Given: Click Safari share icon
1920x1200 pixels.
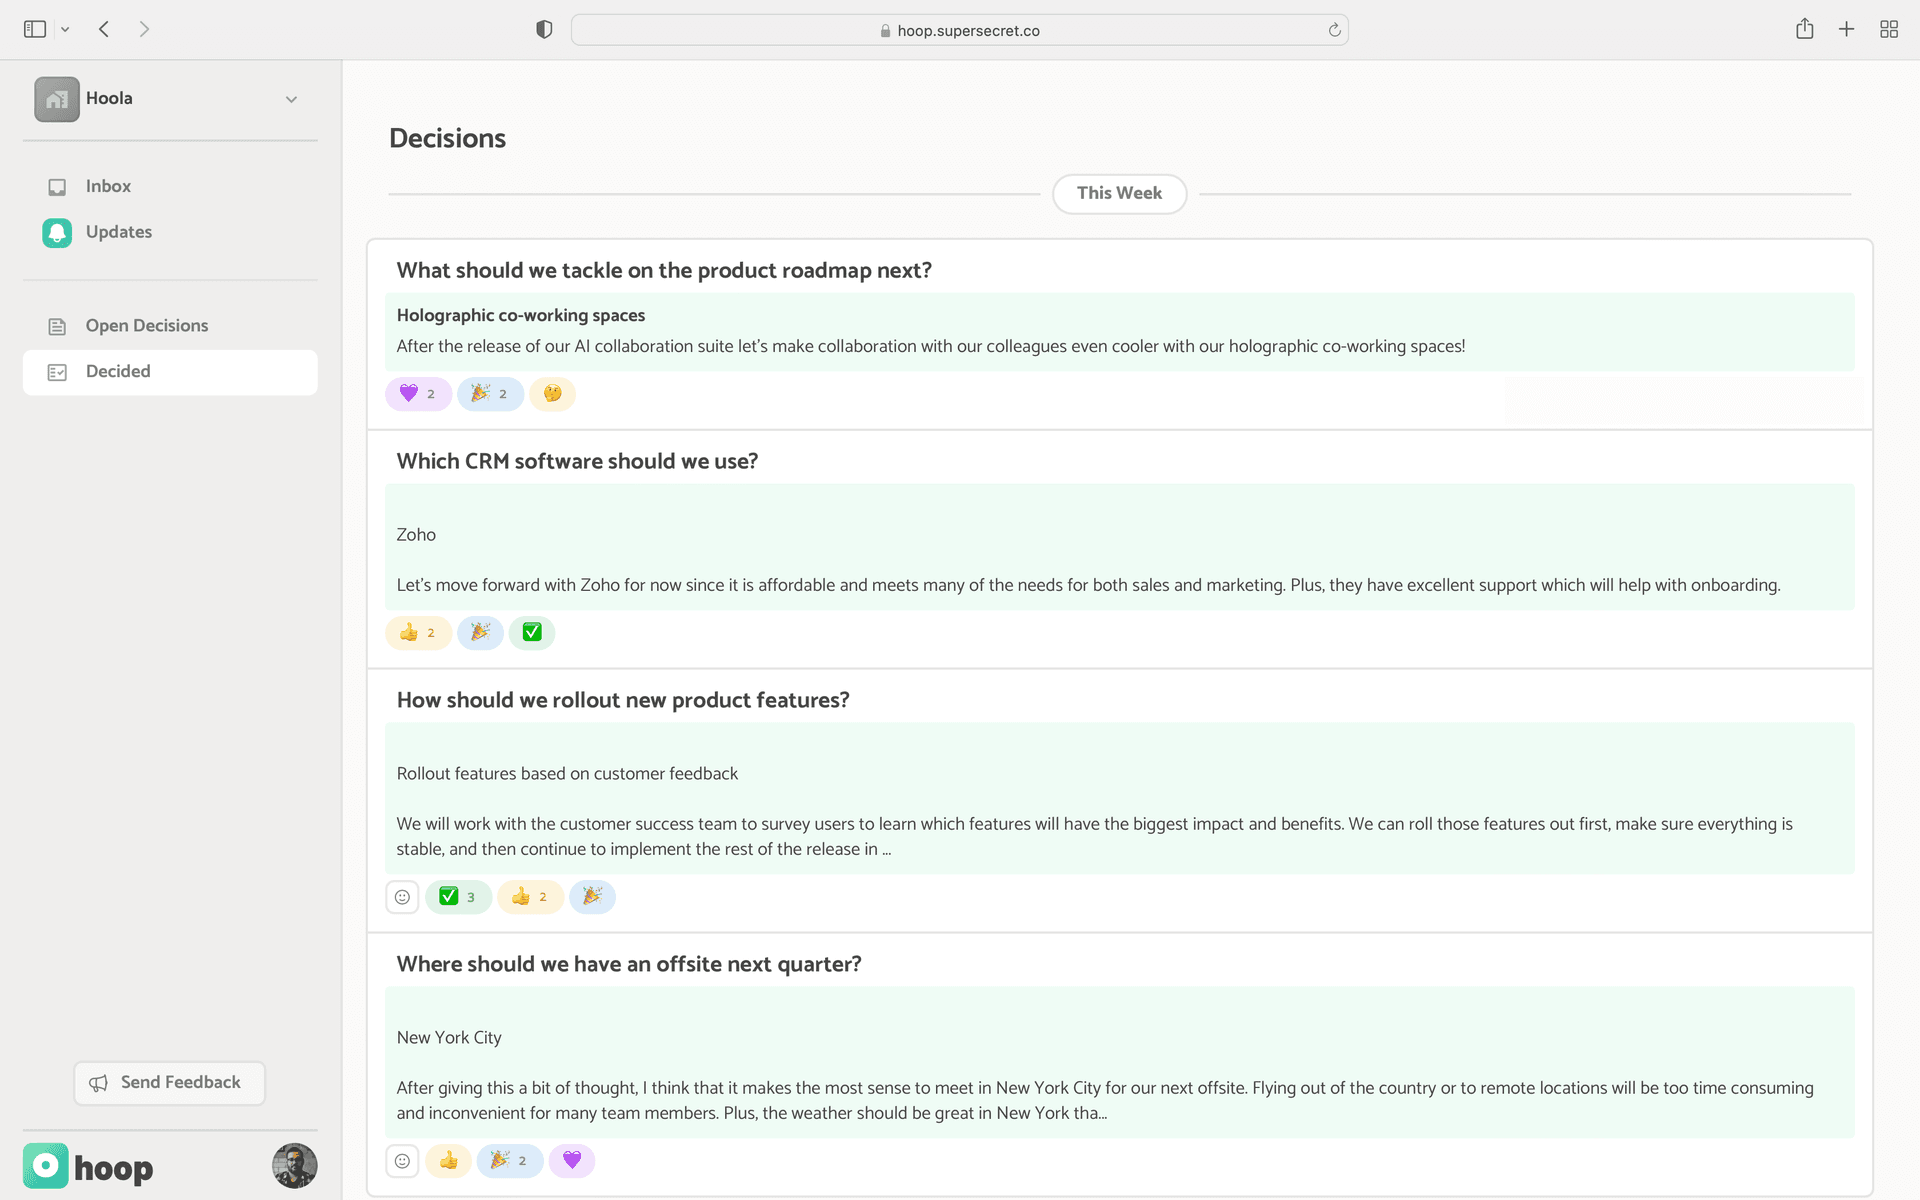Looking at the screenshot, I should [1804, 30].
